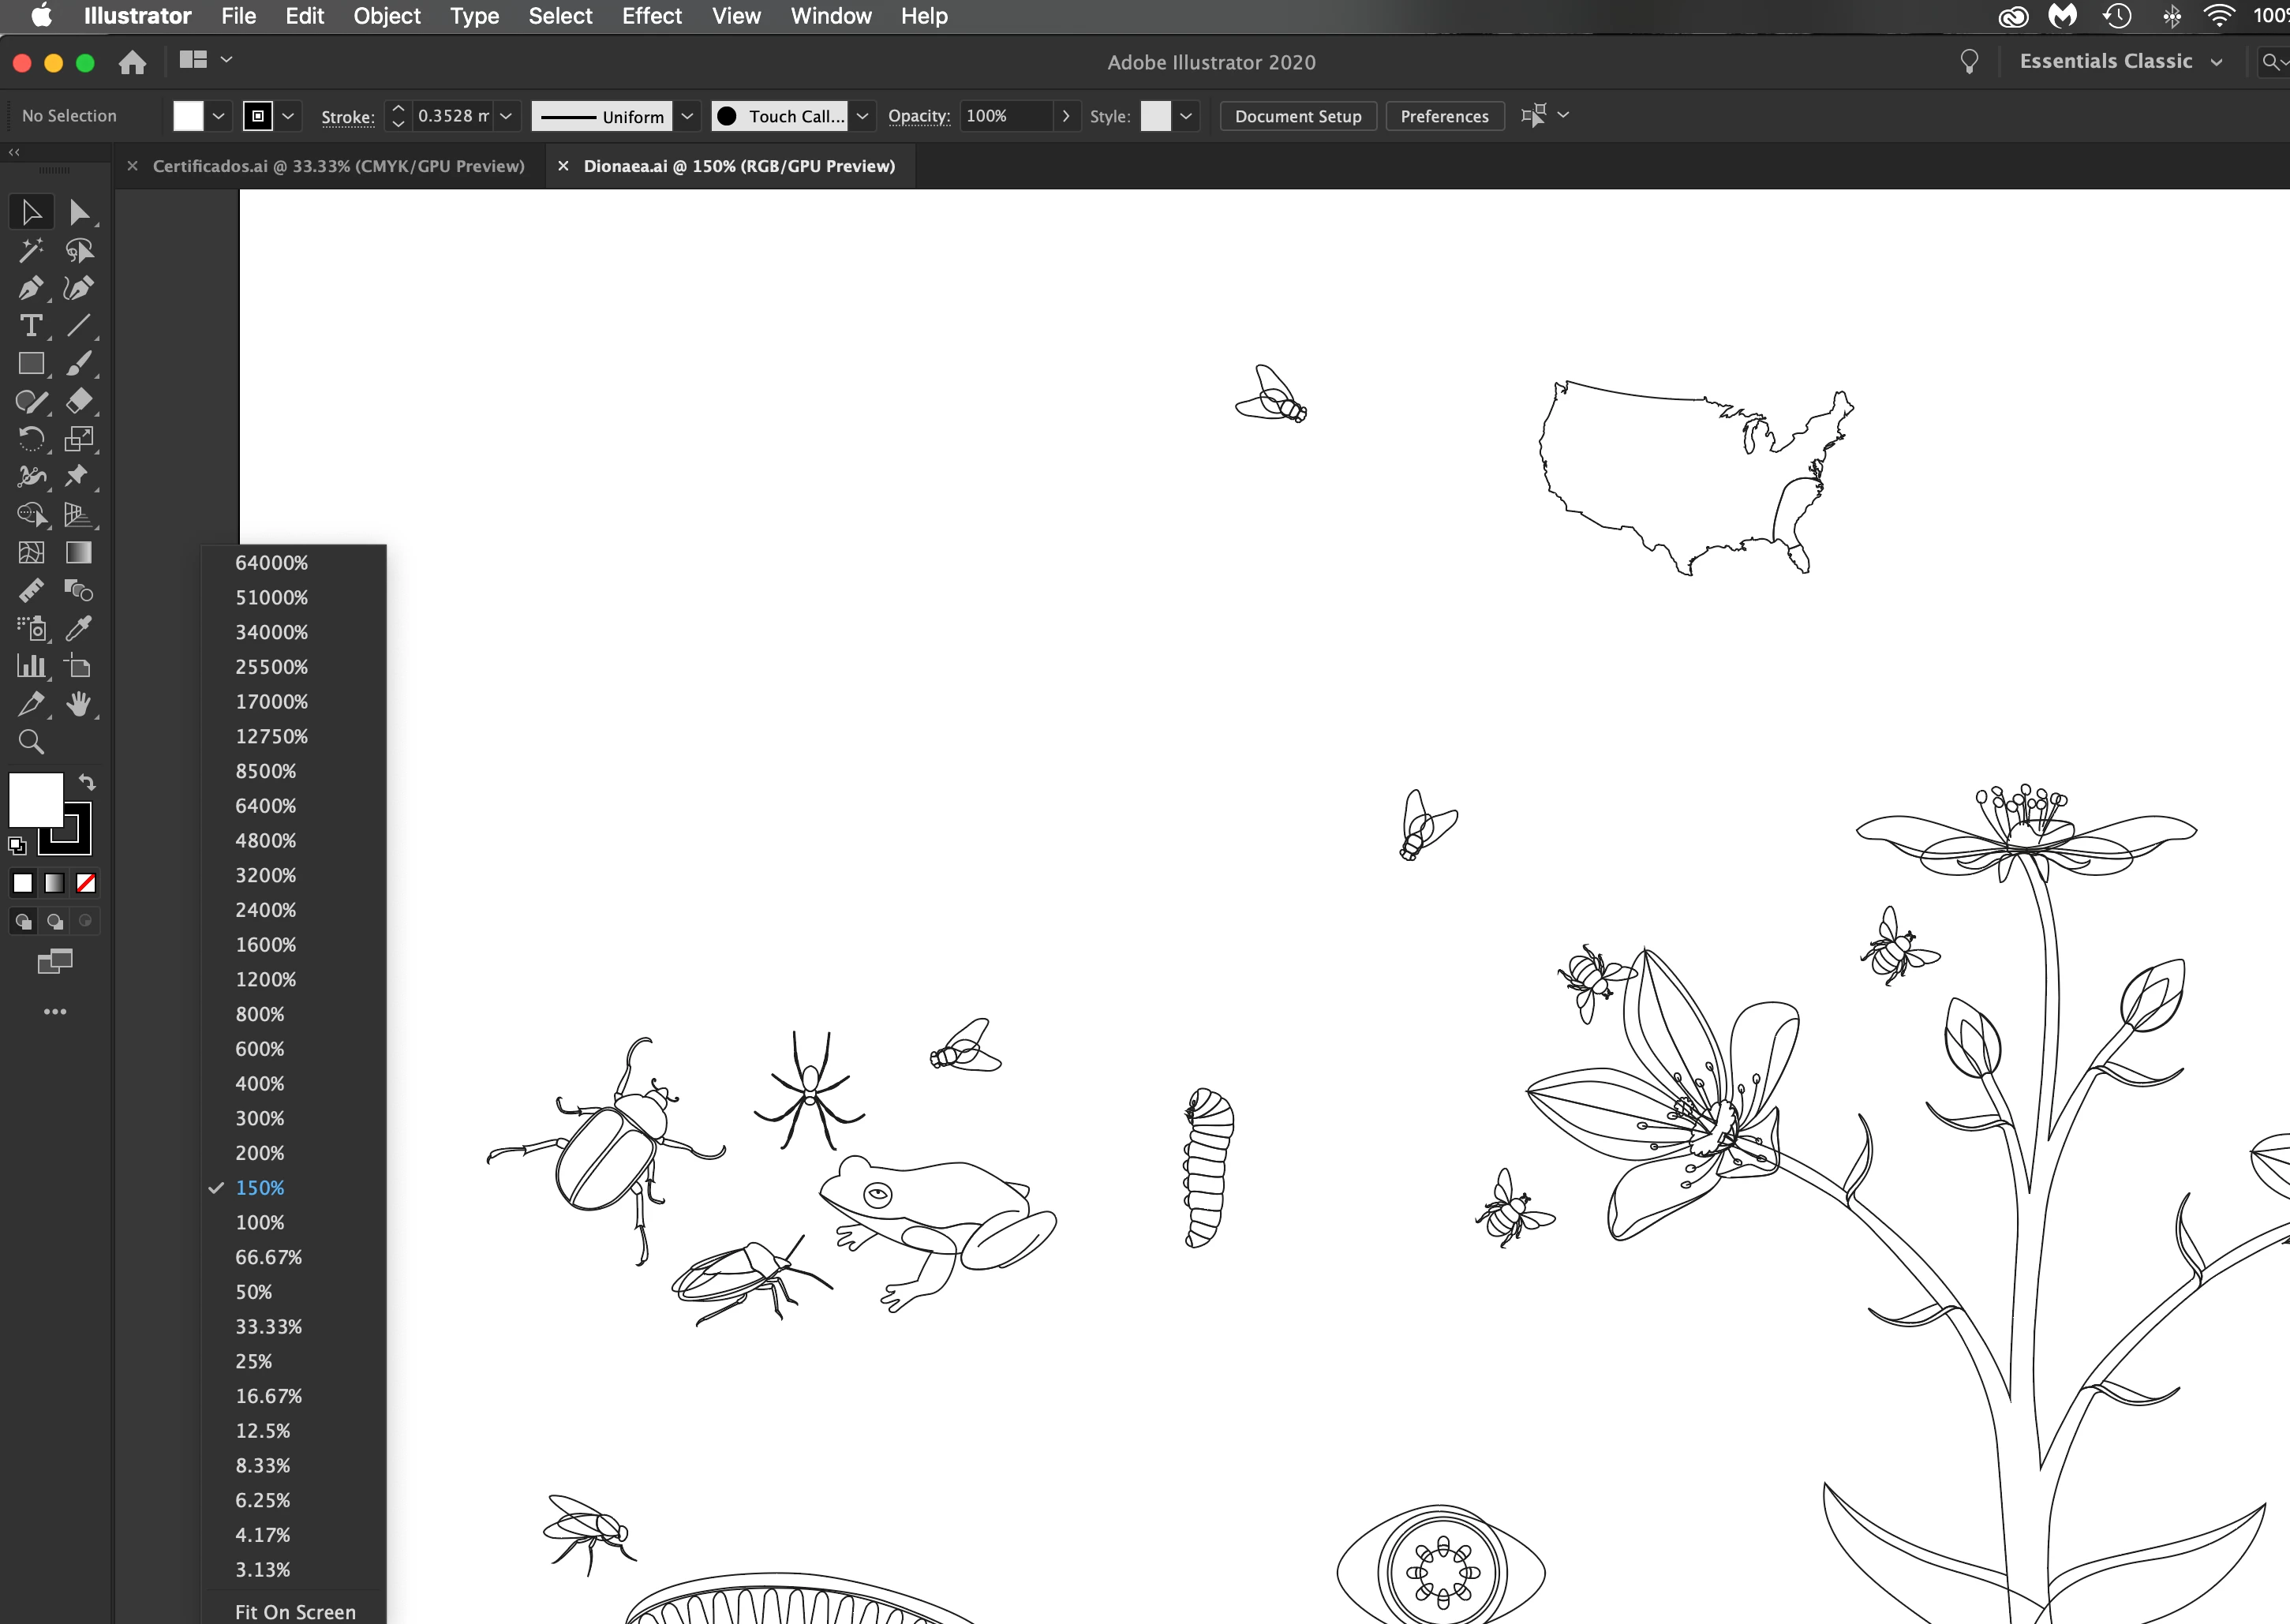
Task: Select the Zoom tool in toolbar
Action: [31, 742]
